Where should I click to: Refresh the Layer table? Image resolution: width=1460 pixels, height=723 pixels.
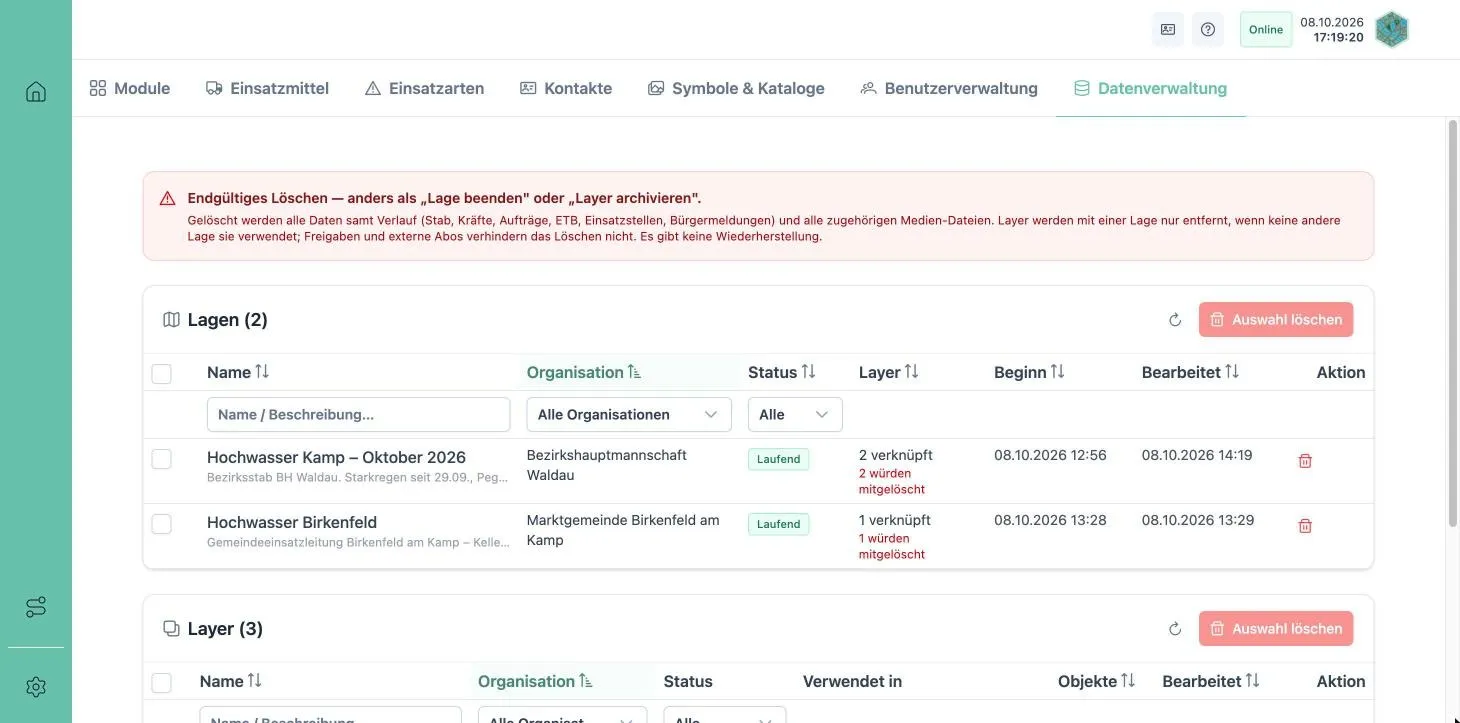[x=1175, y=629]
